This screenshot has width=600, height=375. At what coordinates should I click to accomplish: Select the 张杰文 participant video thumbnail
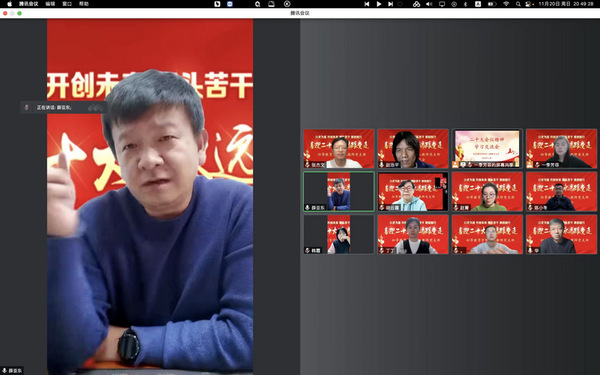[x=339, y=148]
